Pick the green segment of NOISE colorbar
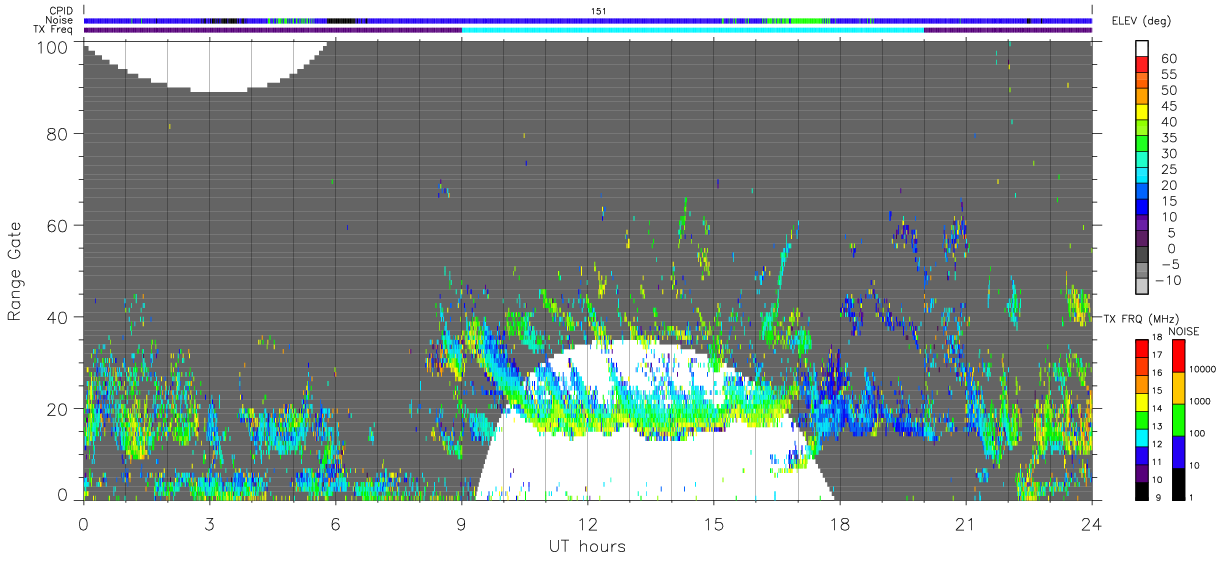Viewport: 1228px width, 567px height. point(1178,420)
